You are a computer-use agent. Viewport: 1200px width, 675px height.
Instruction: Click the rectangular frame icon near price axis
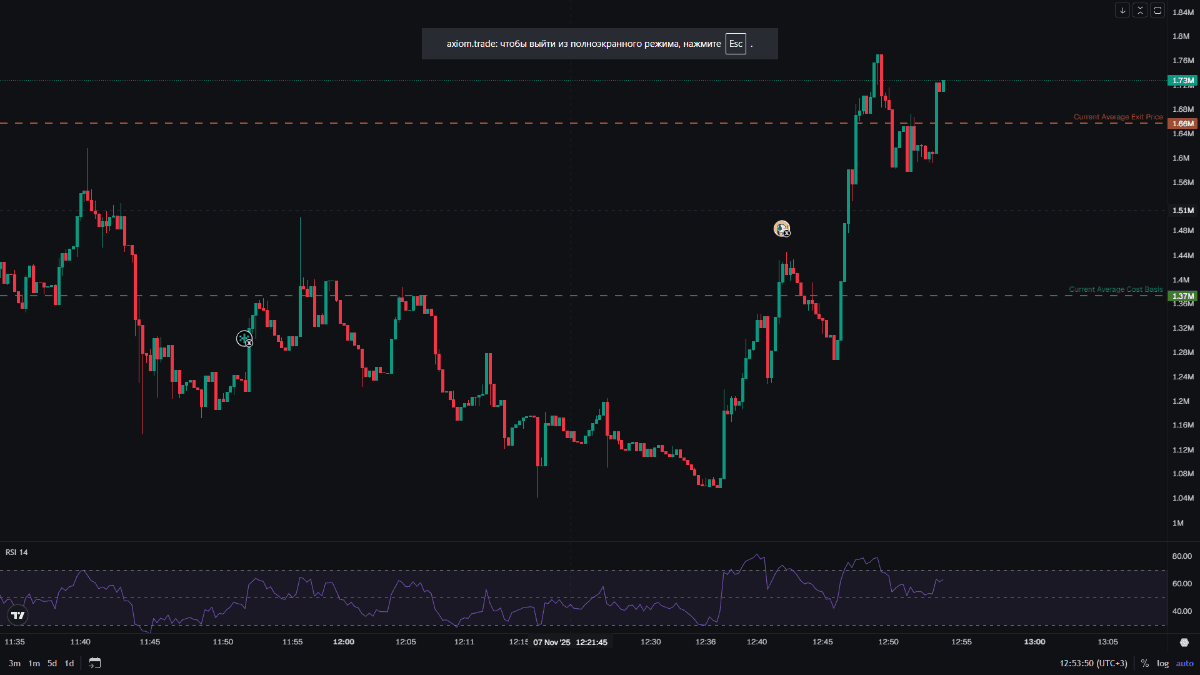point(1158,11)
